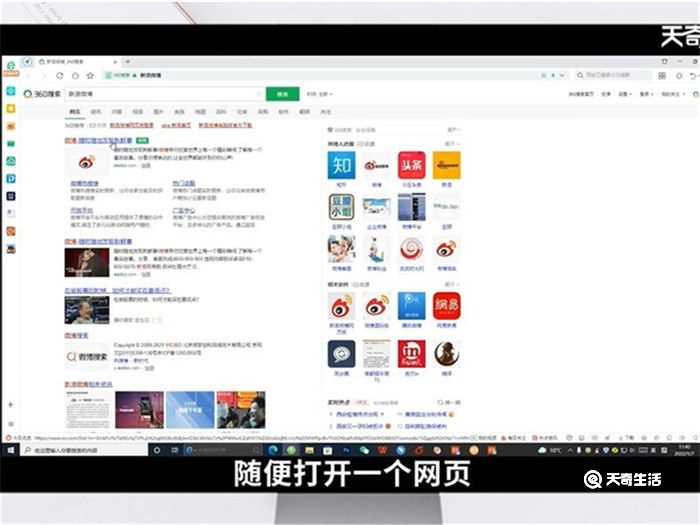Open the extensions grid icon in browser toolbar
The image size is (700, 525).
pyautogui.click(x=662, y=75)
